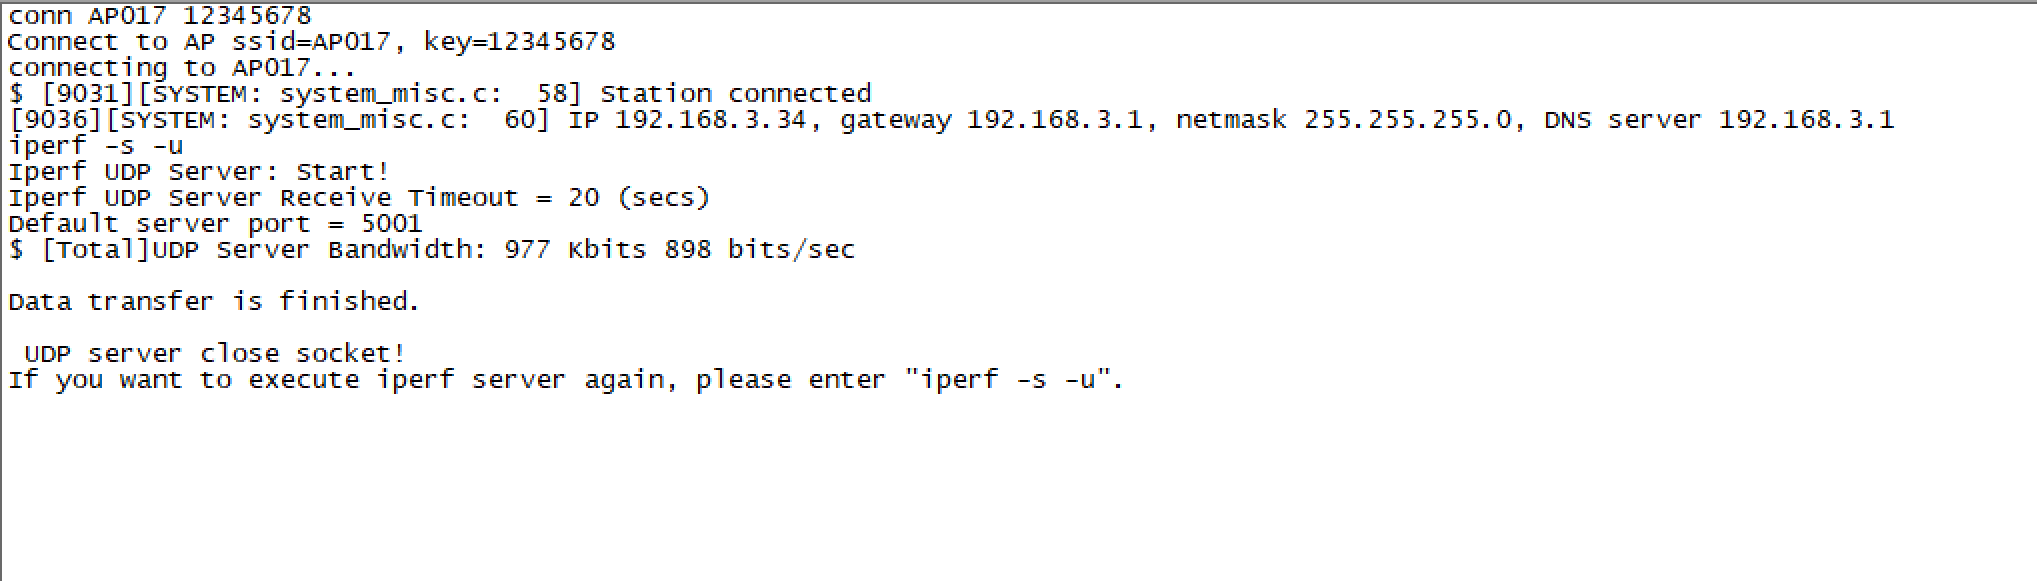Click the "Receive Timeout = 20 (secs)" text
Screen dimensions: 2037x581
pyautogui.click(x=495, y=198)
